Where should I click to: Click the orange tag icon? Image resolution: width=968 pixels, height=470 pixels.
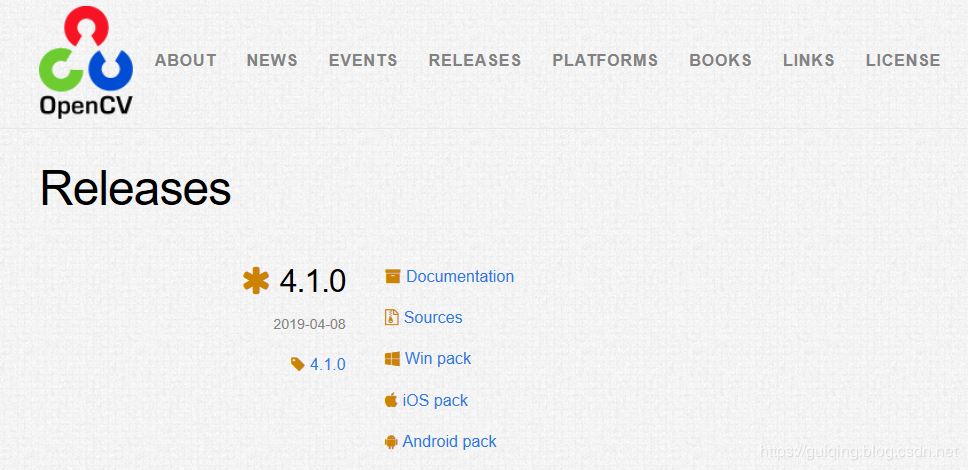[x=297, y=365]
